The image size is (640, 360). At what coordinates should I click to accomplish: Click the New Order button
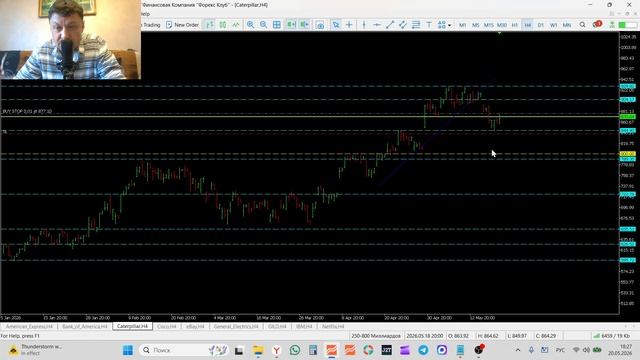pyautogui.click(x=182, y=25)
